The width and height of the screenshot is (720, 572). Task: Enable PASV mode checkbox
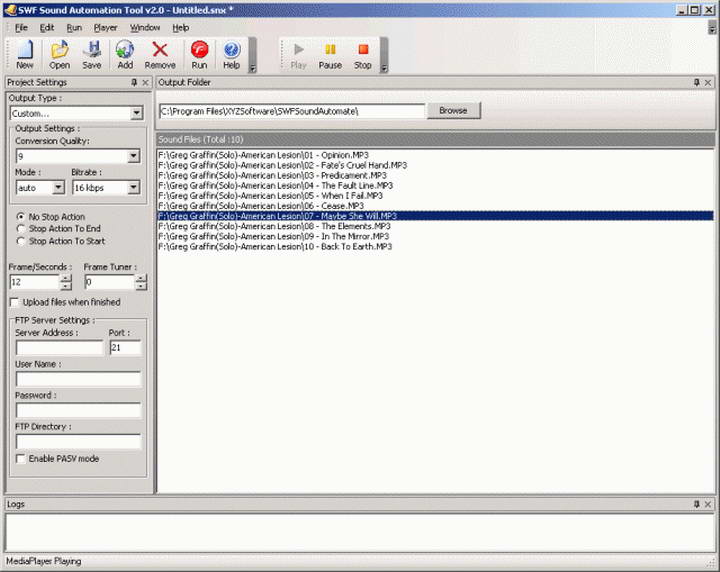click(21, 459)
